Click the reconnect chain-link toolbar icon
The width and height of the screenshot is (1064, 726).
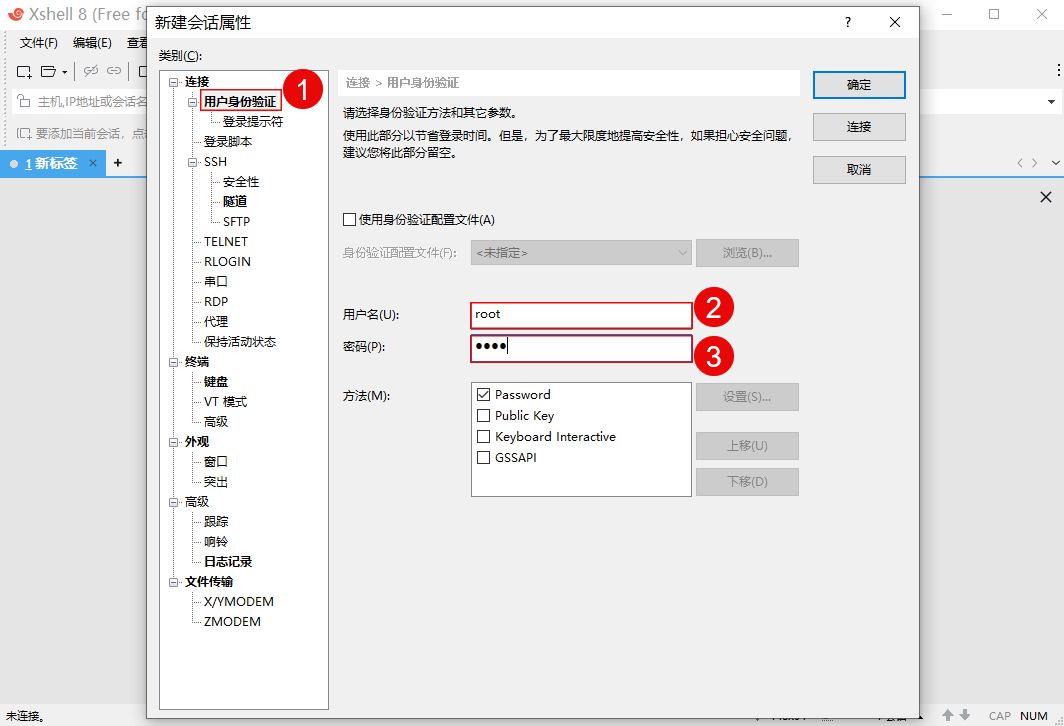click(x=114, y=71)
